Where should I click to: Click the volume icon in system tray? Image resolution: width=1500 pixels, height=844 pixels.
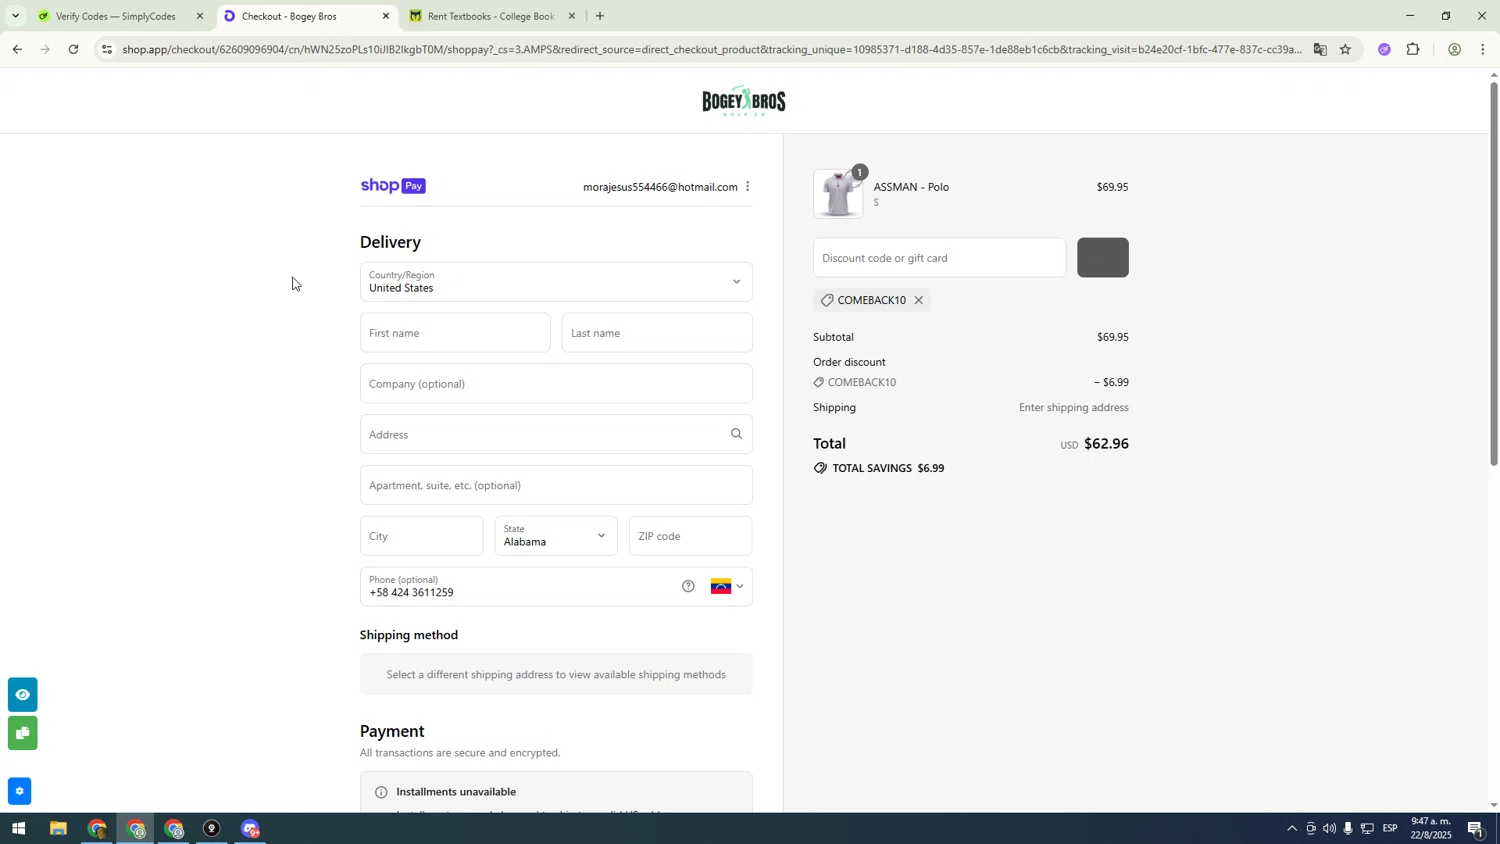1329,828
